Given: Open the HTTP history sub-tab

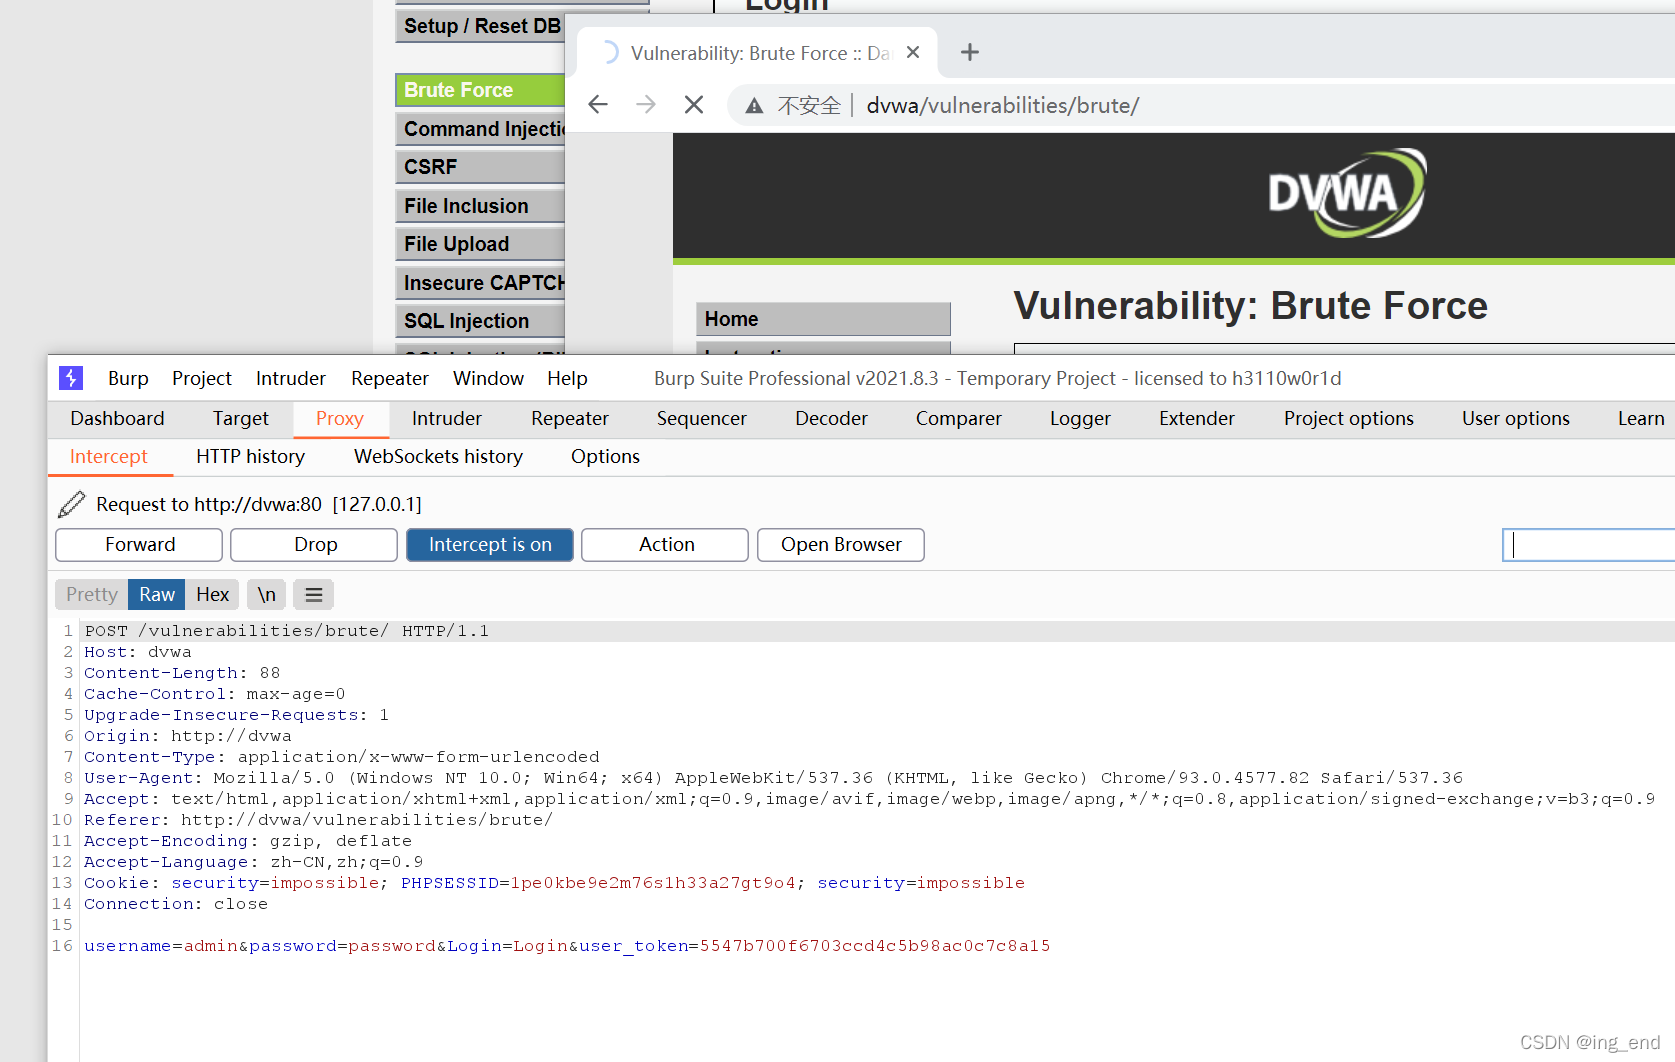Looking at the screenshot, I should click(x=250, y=457).
